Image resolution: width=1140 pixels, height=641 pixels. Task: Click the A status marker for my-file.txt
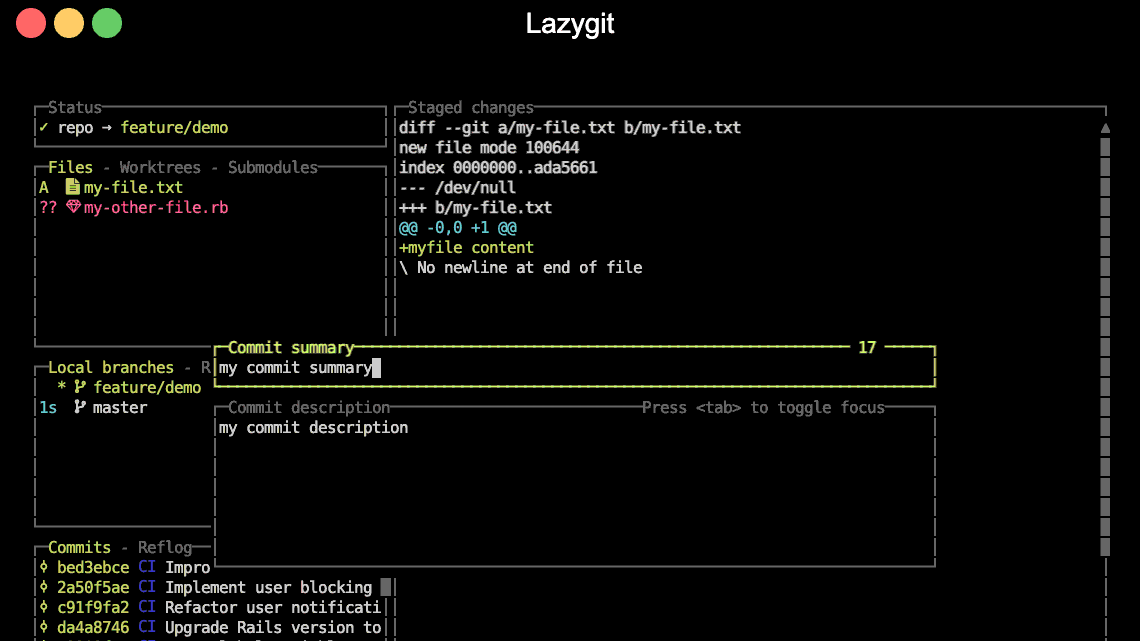pos(44,187)
